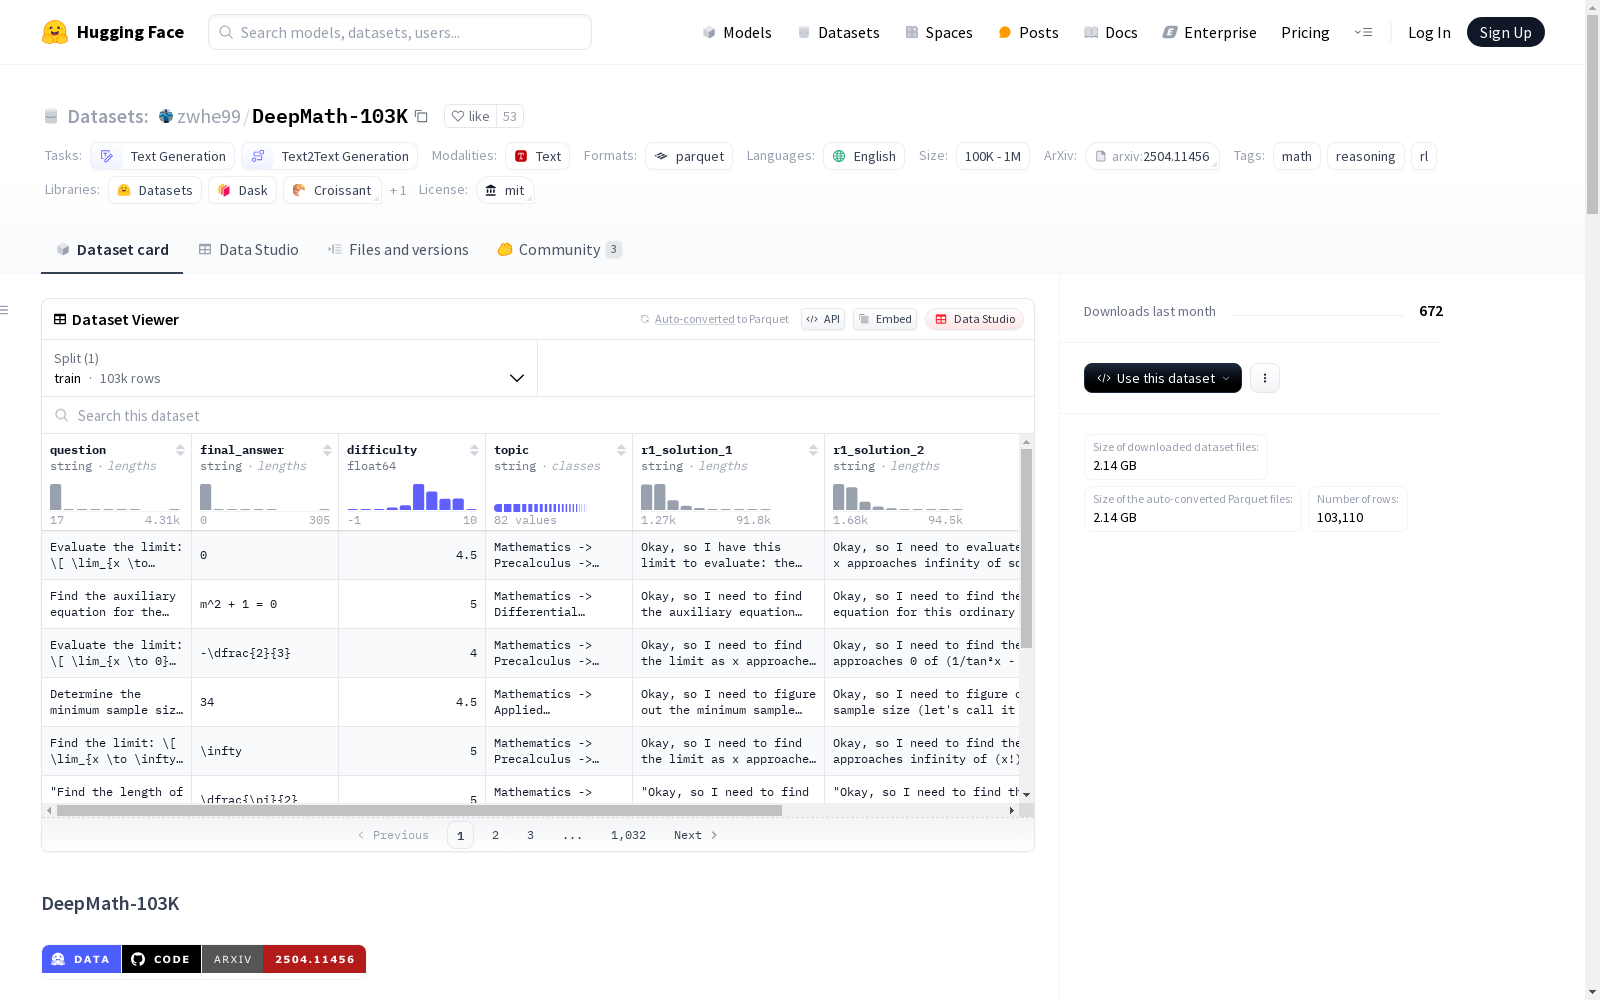
Task: Open the Pricing page
Action: click(1305, 32)
